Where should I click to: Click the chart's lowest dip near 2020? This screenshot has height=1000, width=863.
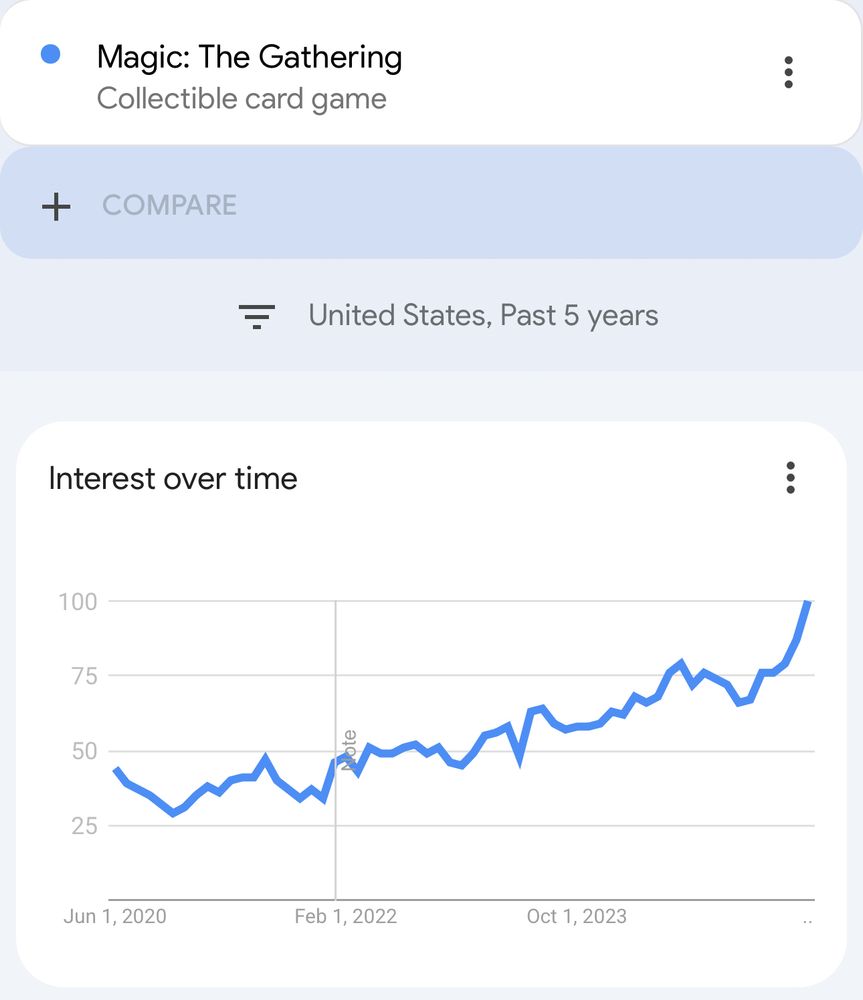(x=173, y=813)
